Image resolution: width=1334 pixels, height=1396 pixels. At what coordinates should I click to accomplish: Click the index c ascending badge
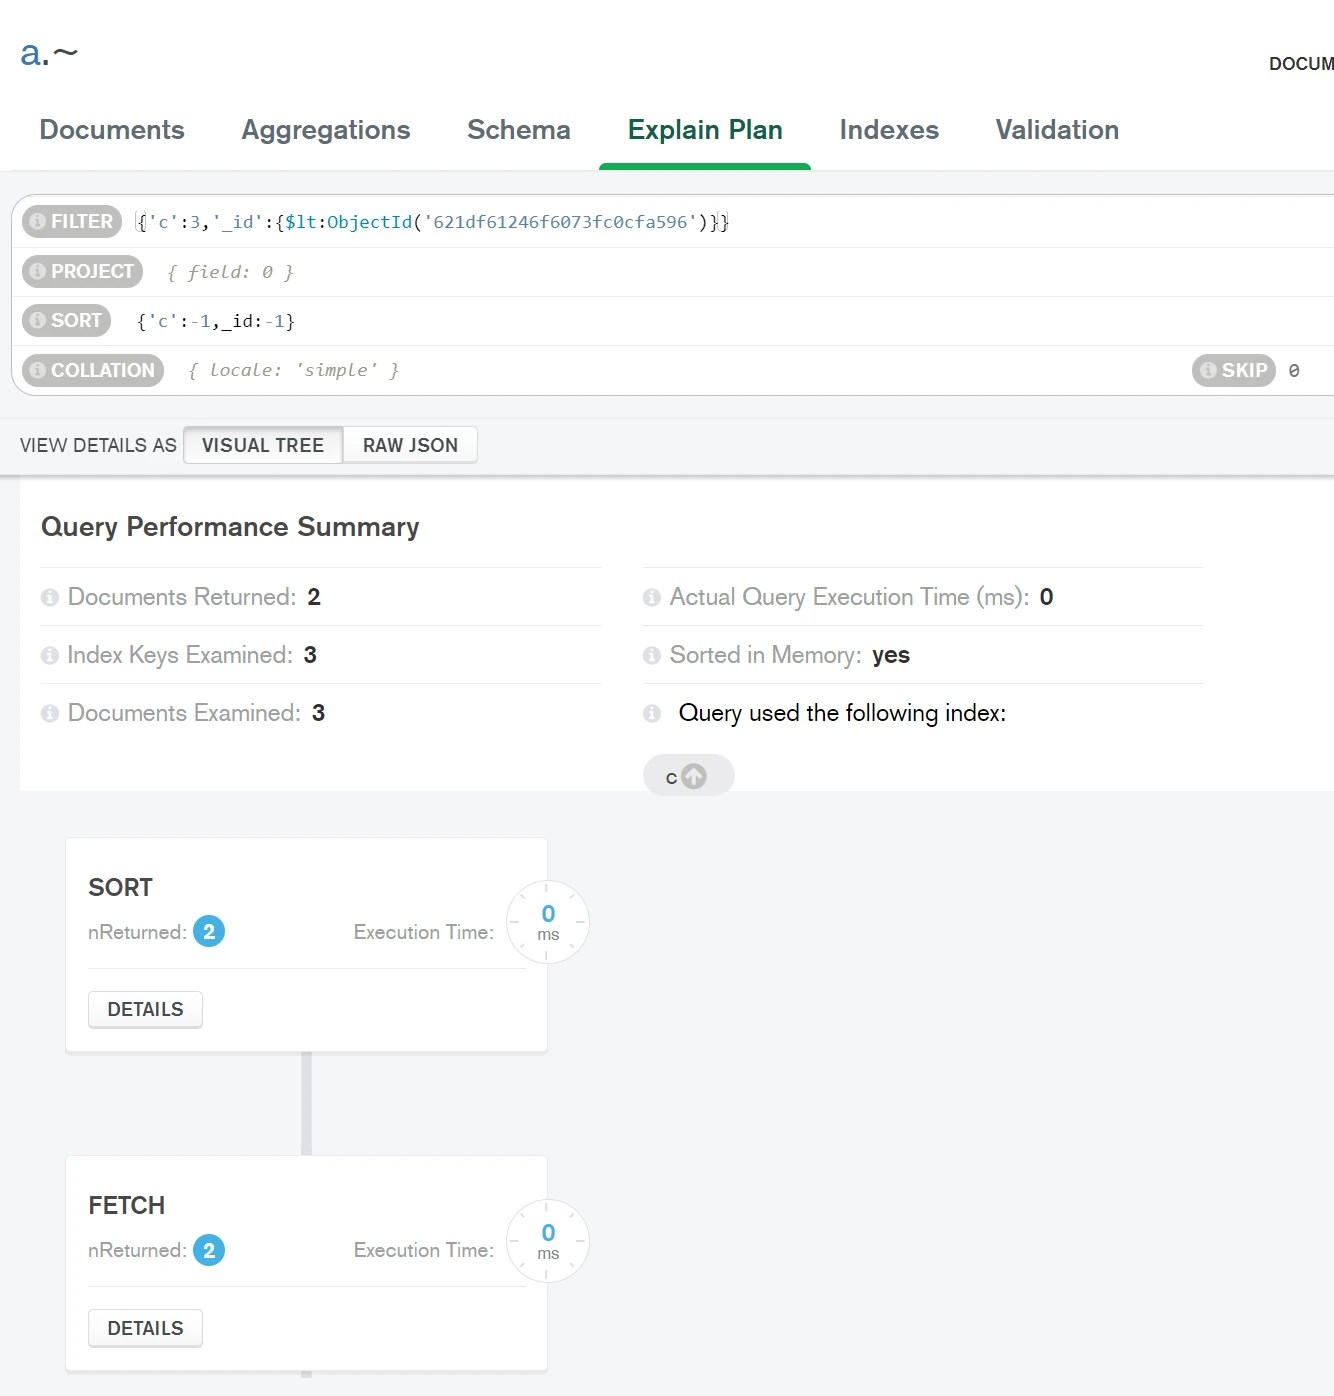click(689, 776)
